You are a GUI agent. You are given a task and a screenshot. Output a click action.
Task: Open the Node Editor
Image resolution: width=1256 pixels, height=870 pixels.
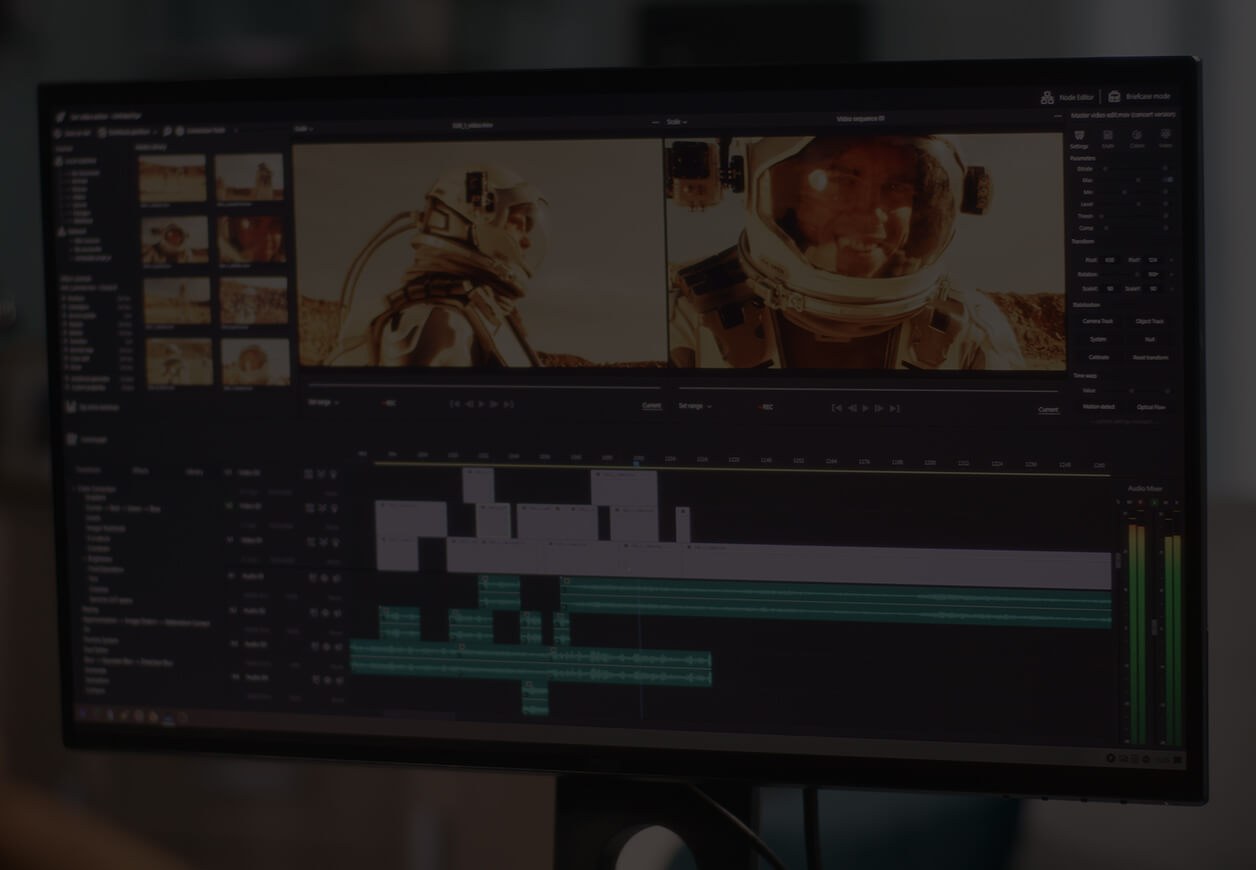tap(1067, 97)
